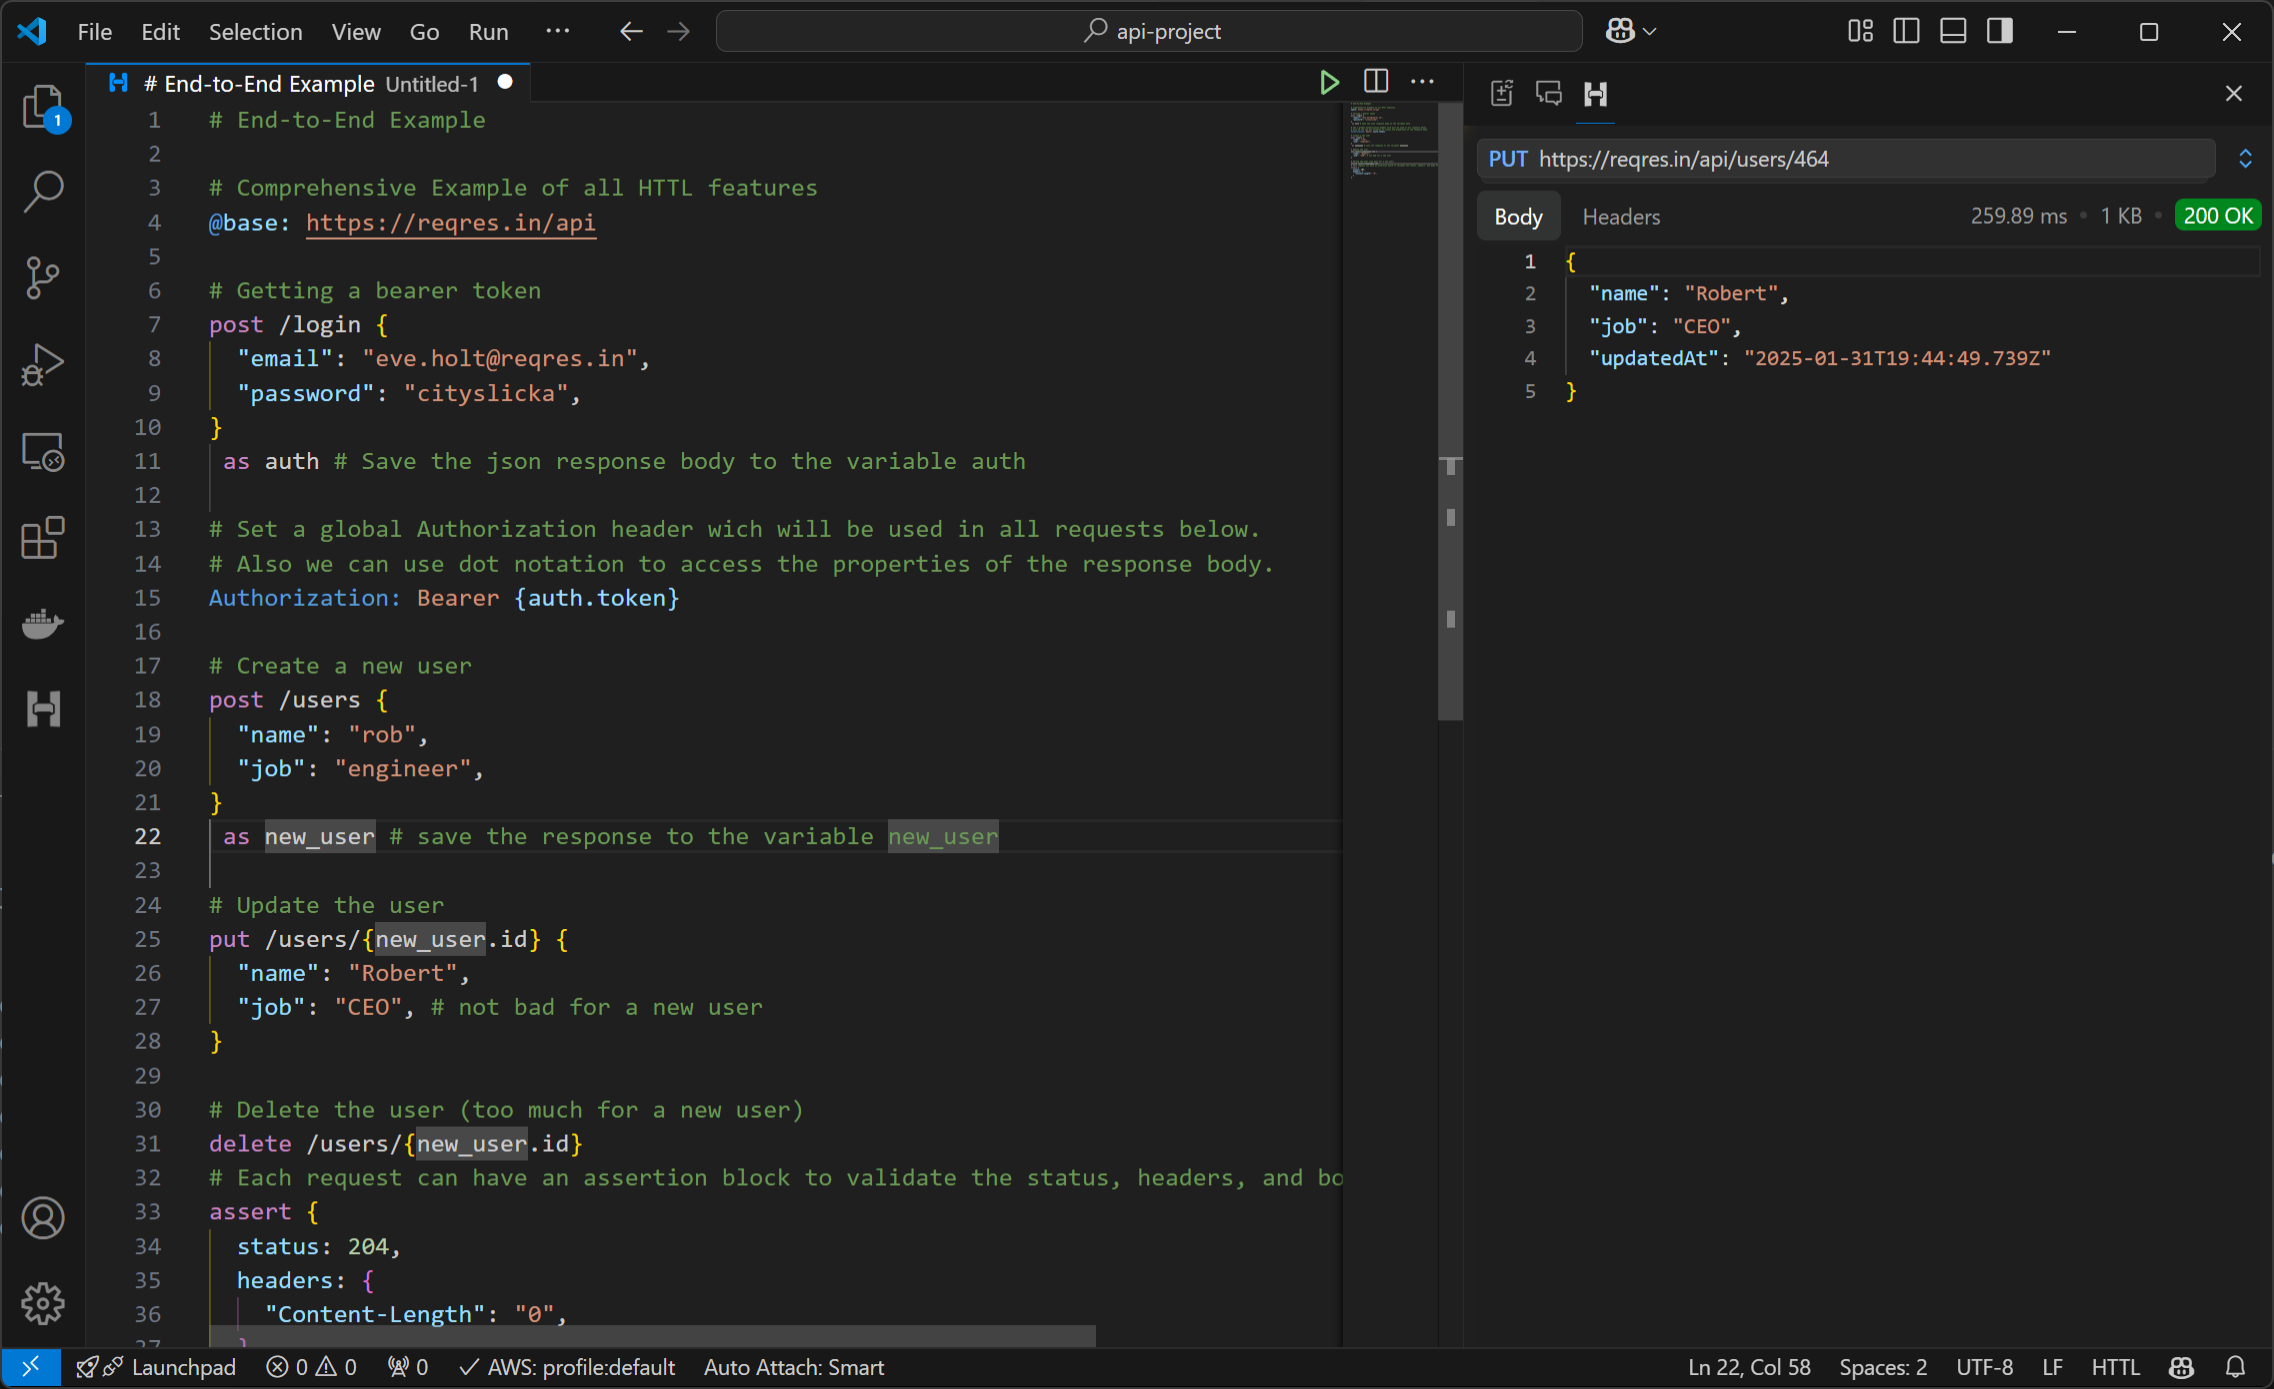Open the Run and Debug view
The image size is (2274, 1389).
click(43, 364)
